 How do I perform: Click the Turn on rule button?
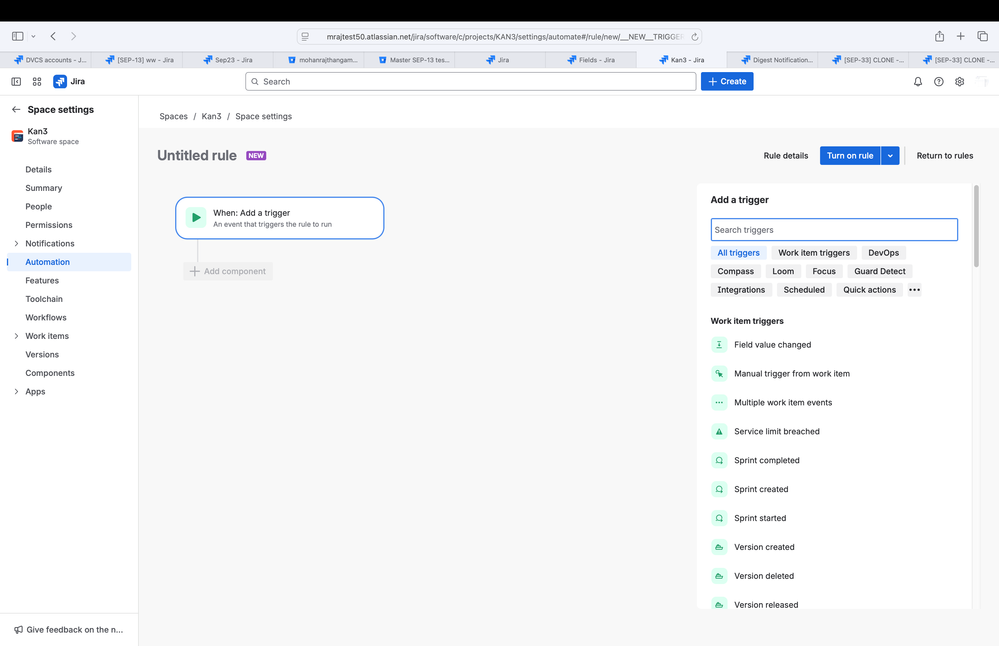click(850, 155)
